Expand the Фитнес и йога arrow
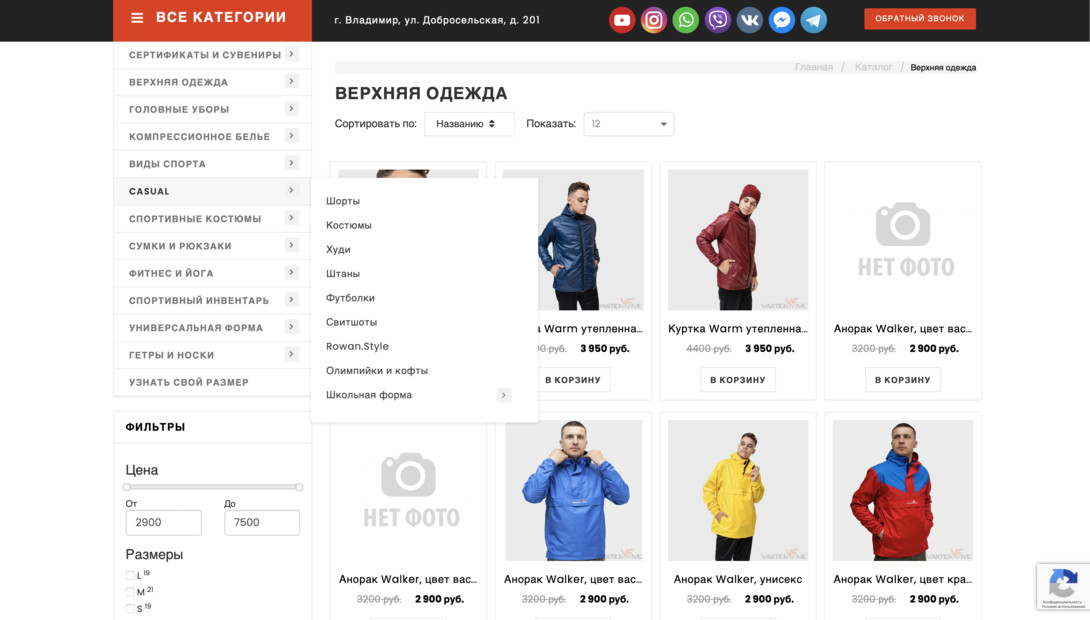The height and width of the screenshot is (620, 1090). 291,272
